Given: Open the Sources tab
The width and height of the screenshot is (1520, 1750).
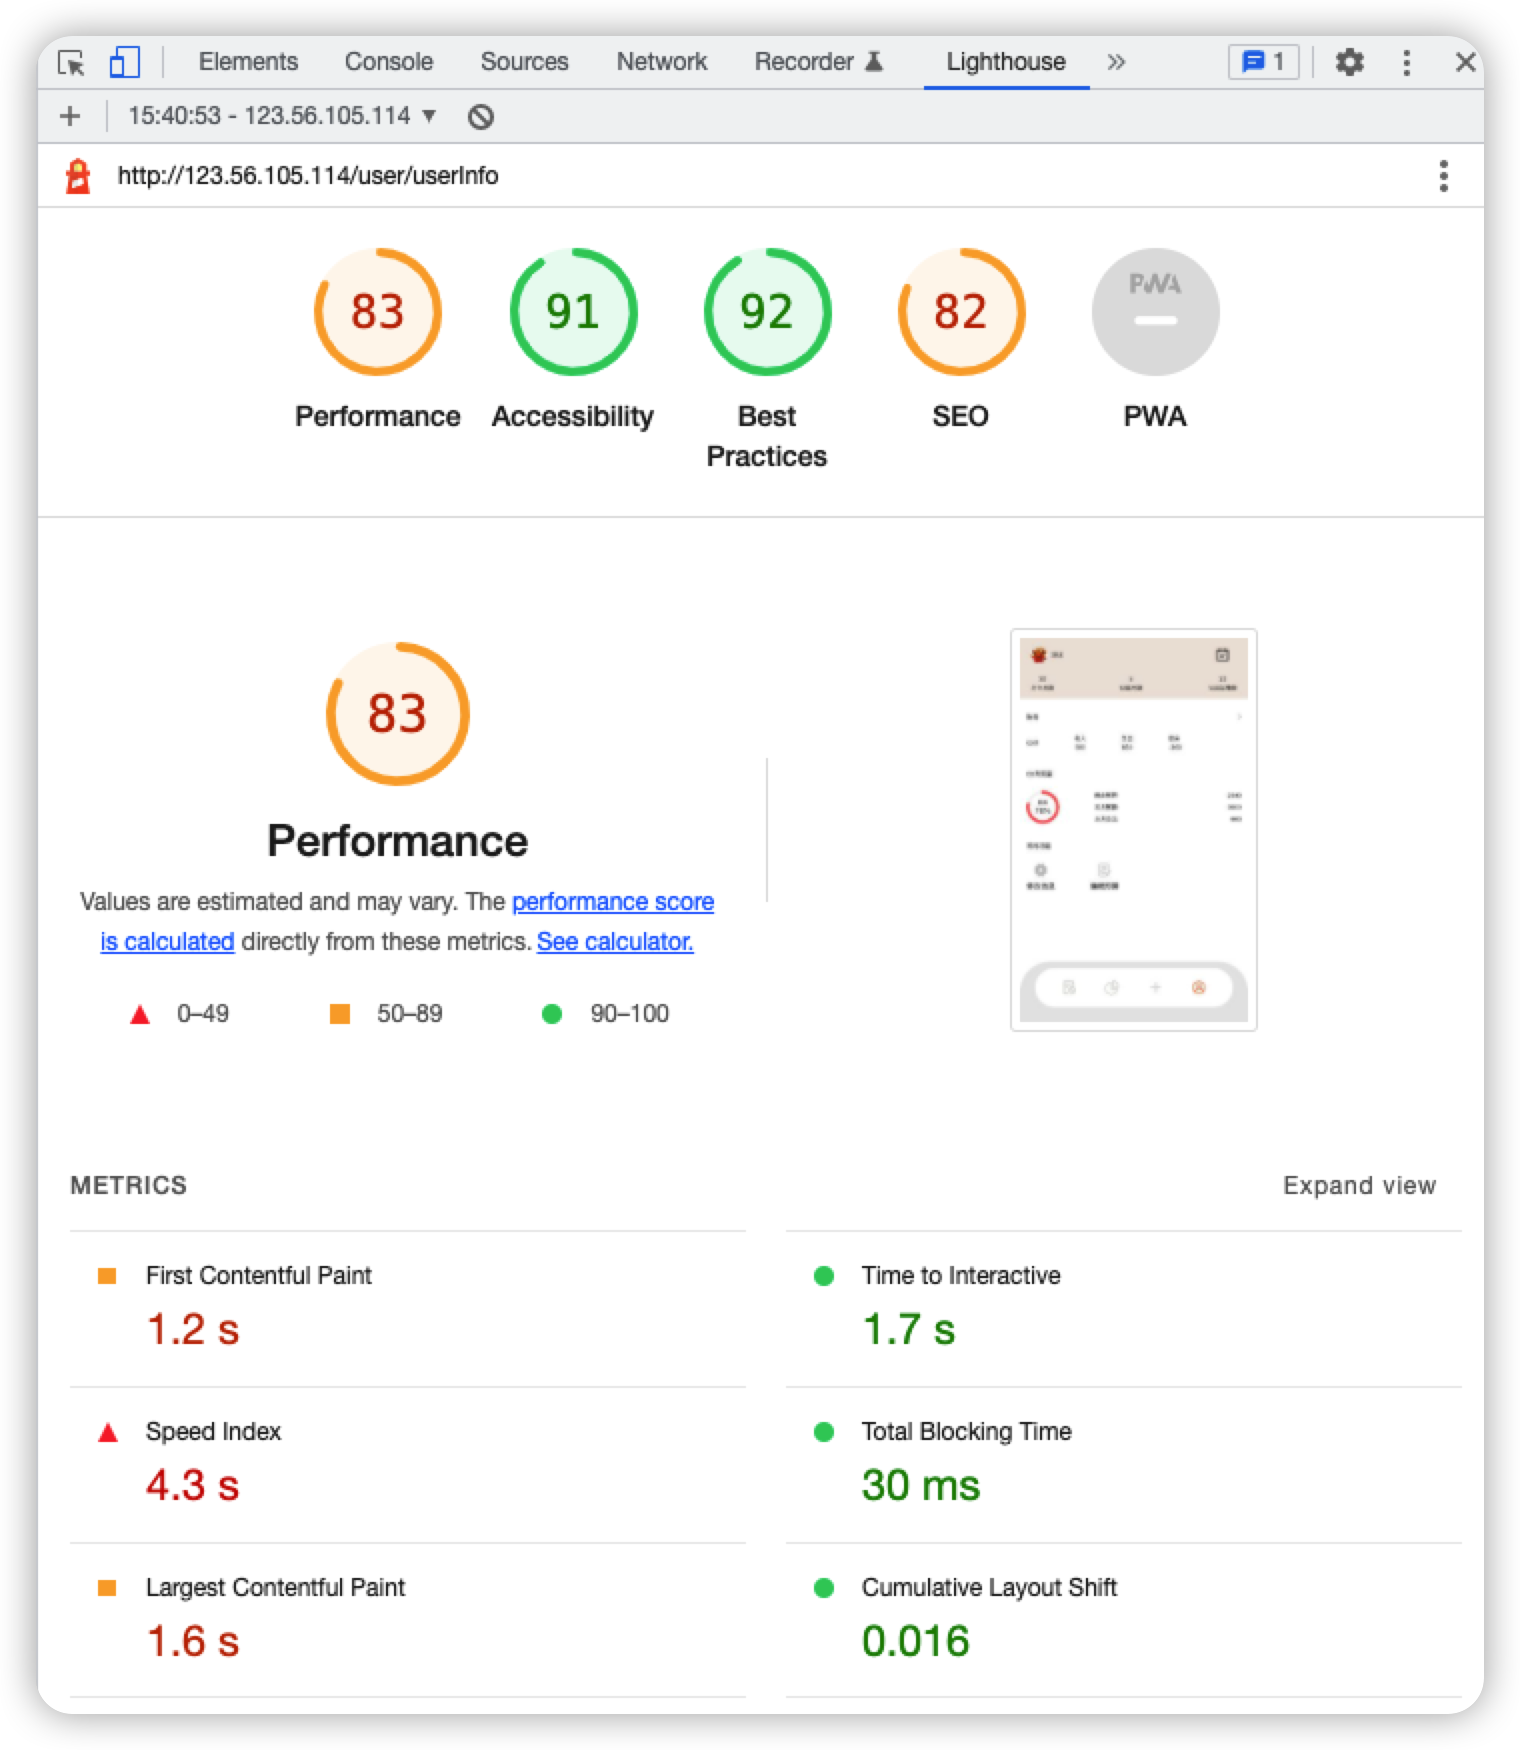Looking at the screenshot, I should pos(524,62).
